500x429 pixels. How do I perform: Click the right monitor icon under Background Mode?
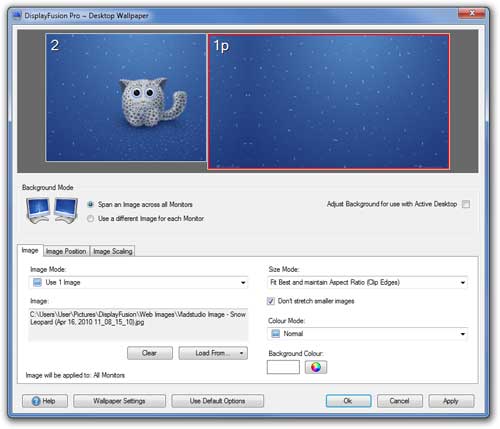(66, 210)
